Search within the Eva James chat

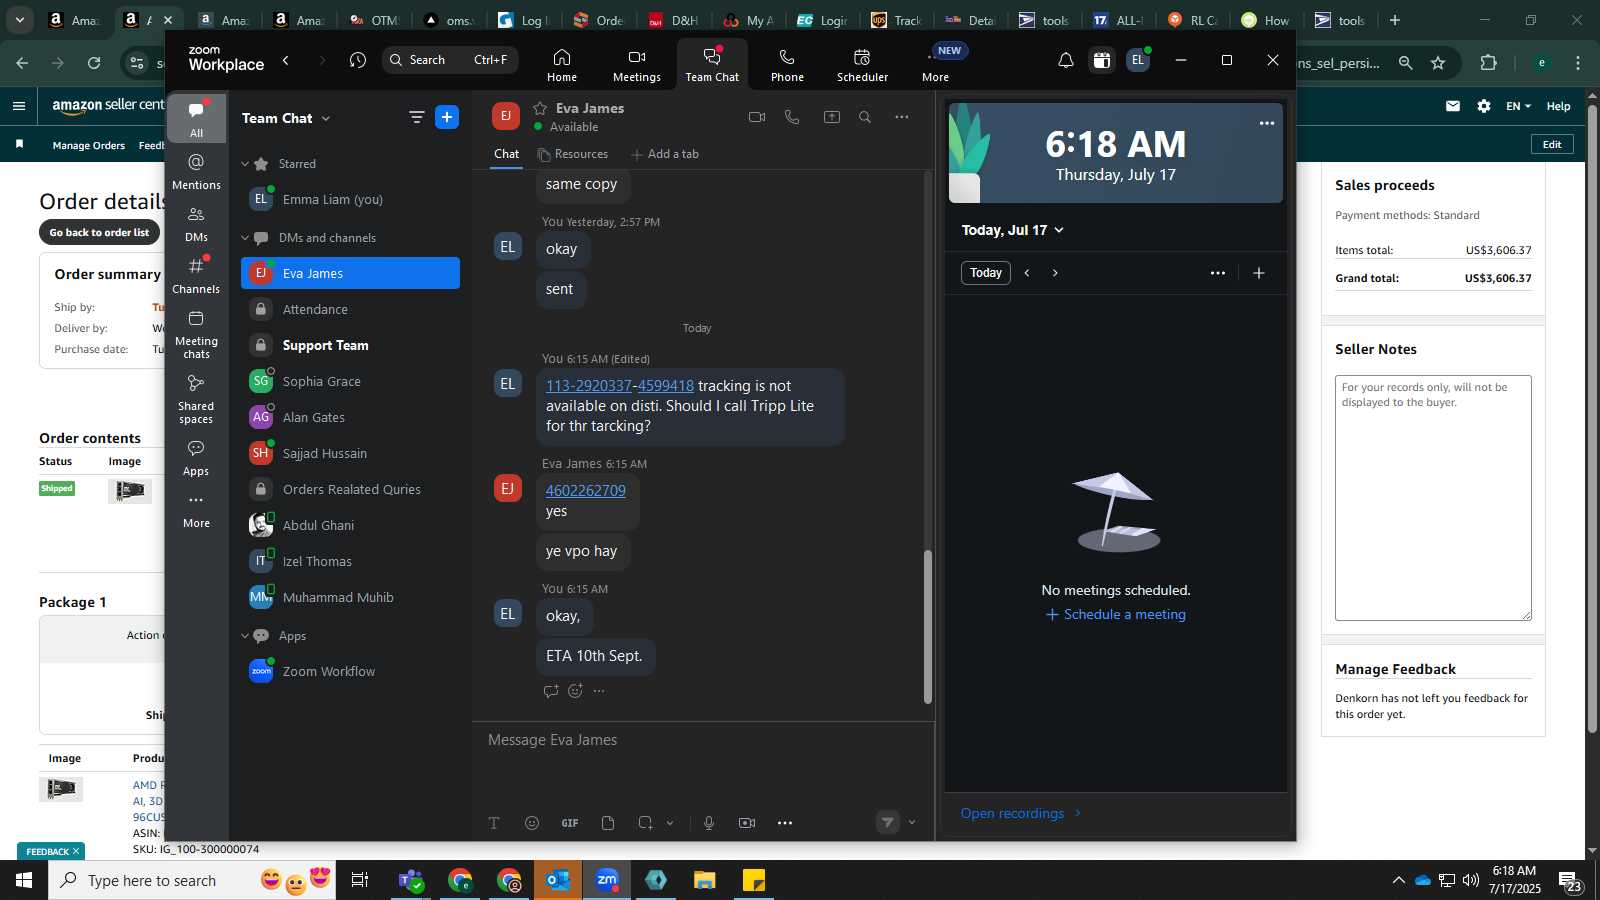tap(865, 117)
